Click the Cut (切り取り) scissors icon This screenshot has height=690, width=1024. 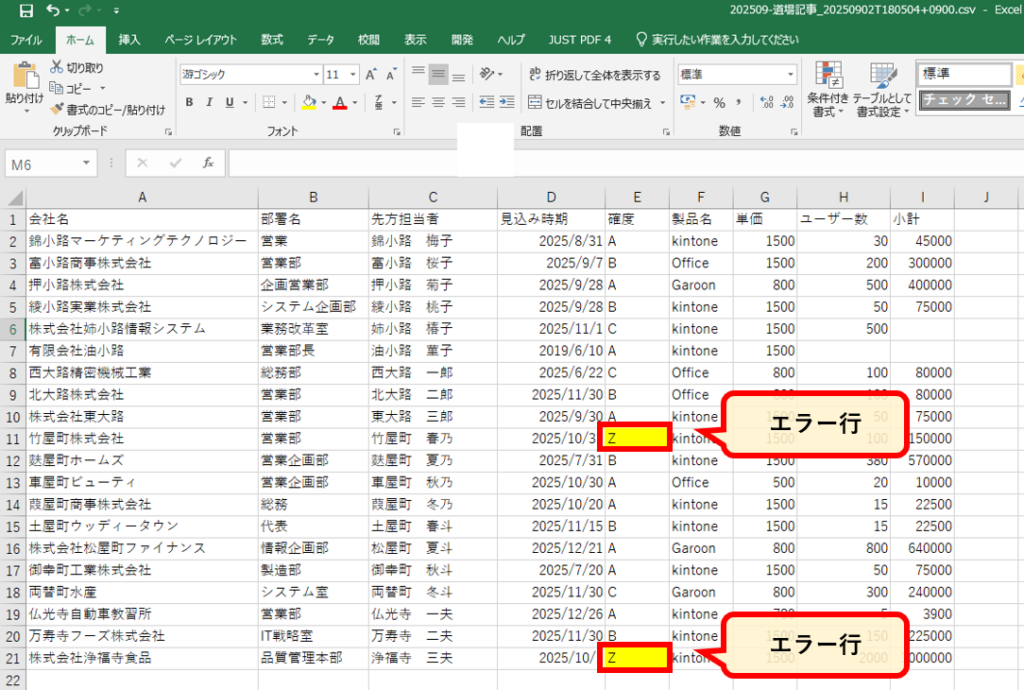pos(58,67)
